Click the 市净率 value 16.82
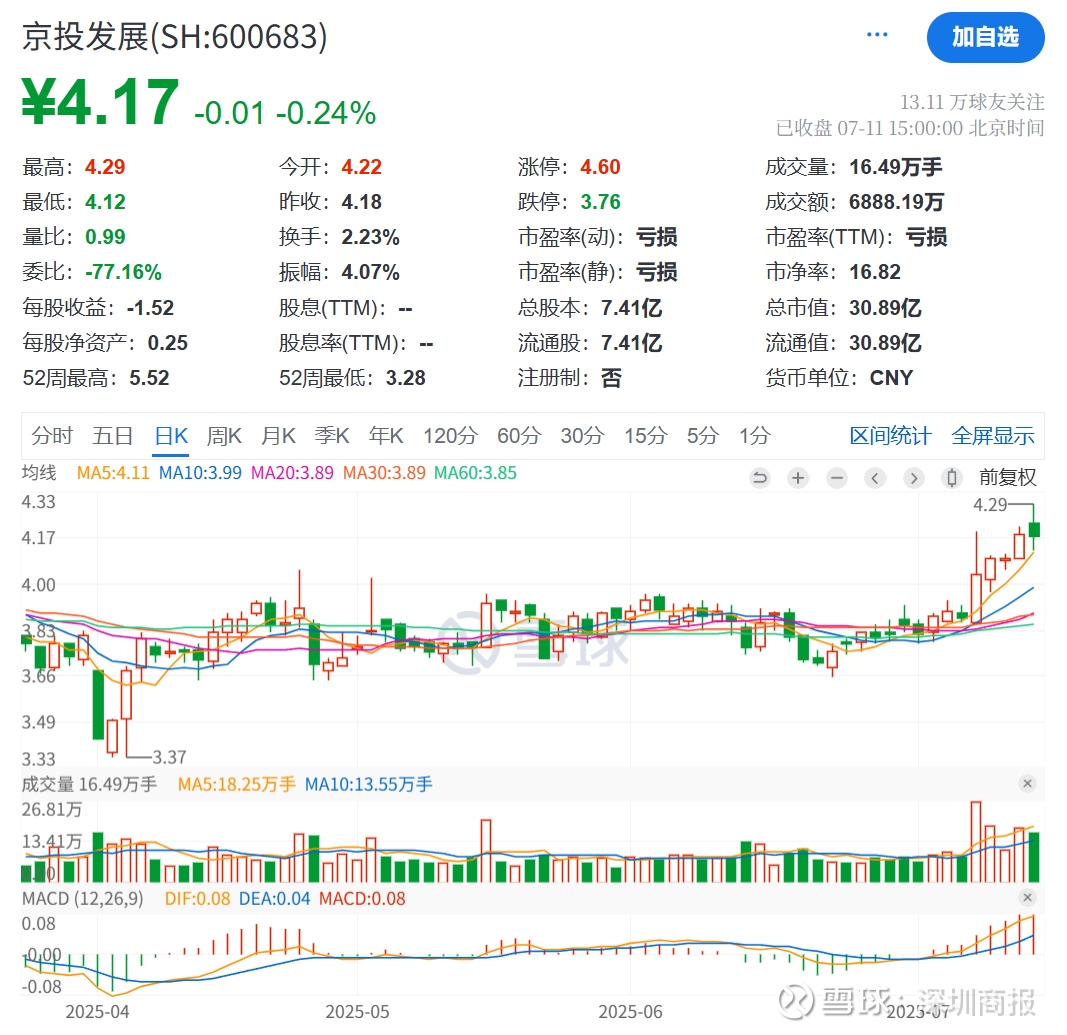 coord(874,272)
